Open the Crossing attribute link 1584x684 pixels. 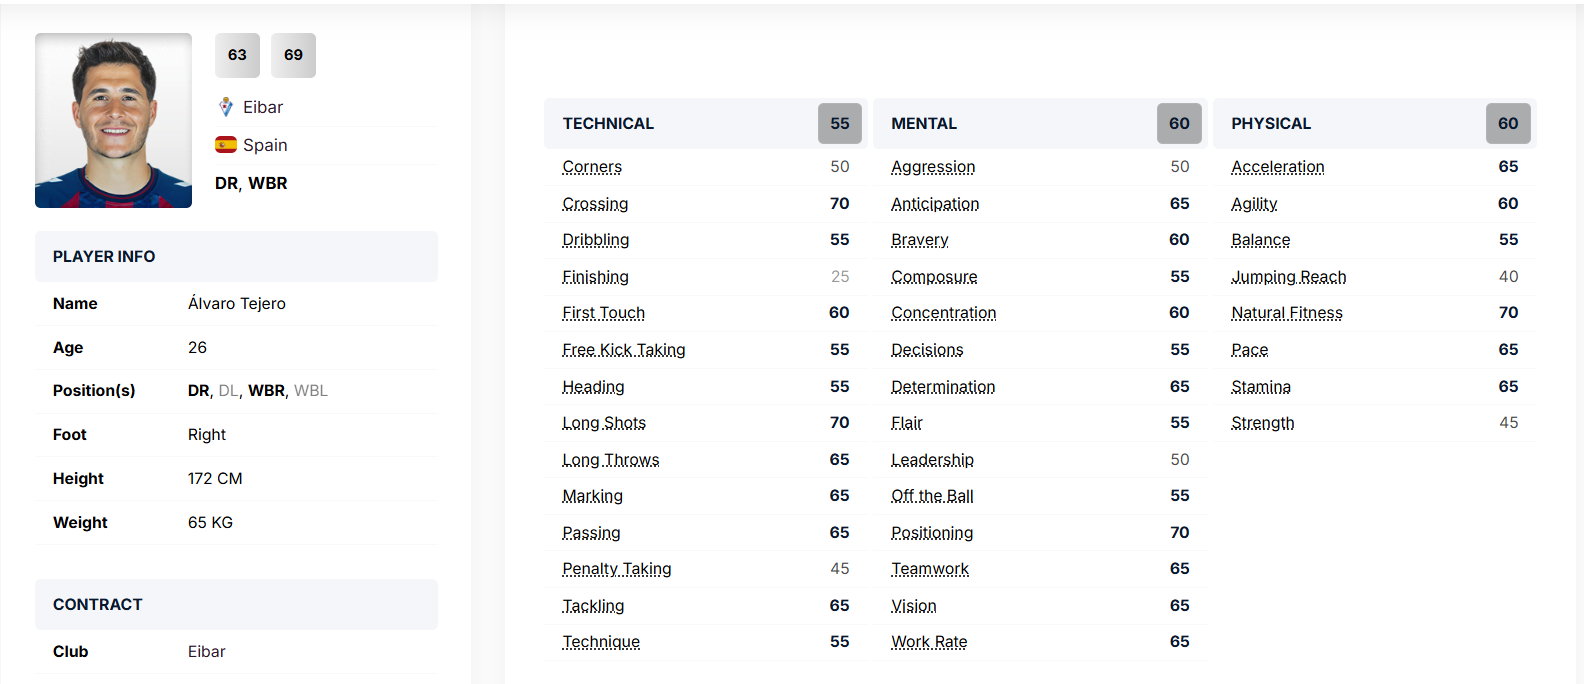[595, 204]
